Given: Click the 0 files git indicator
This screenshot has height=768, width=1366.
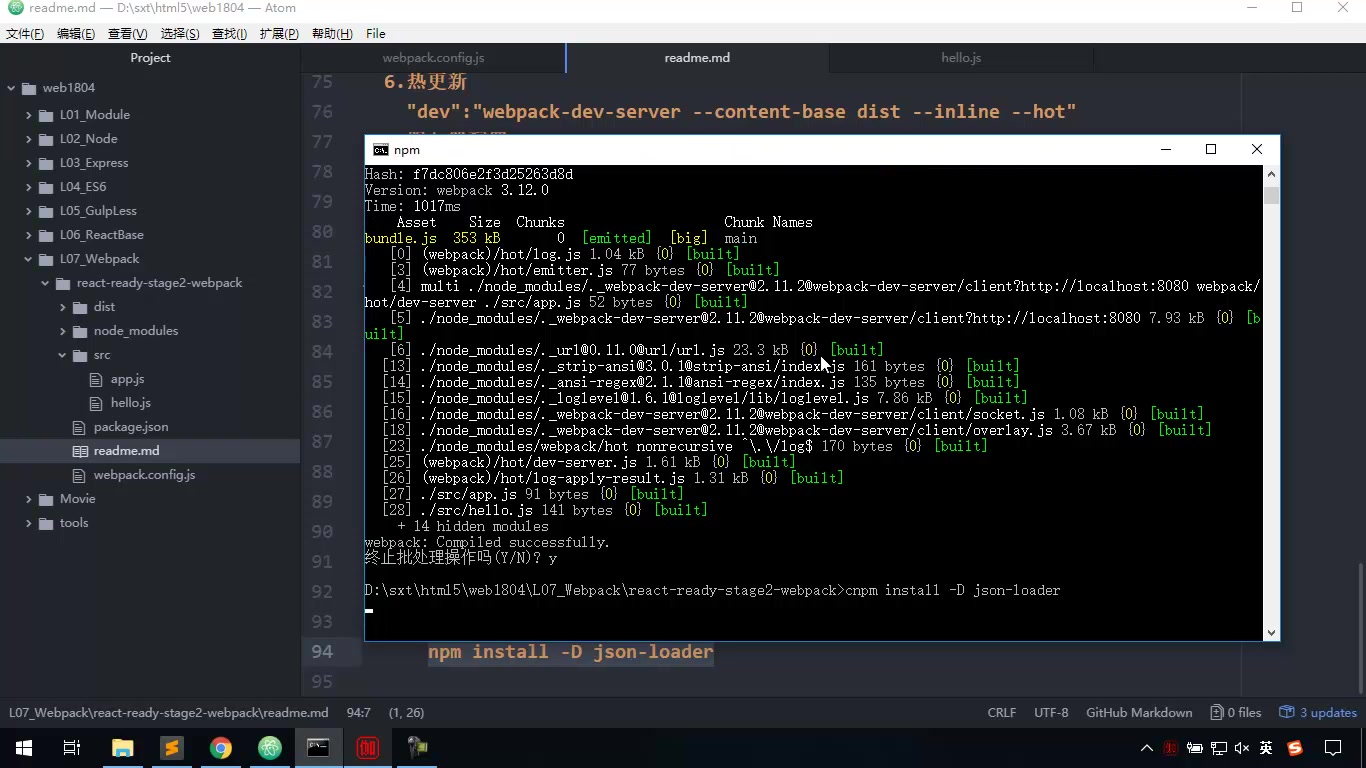Looking at the screenshot, I should point(1236,713).
